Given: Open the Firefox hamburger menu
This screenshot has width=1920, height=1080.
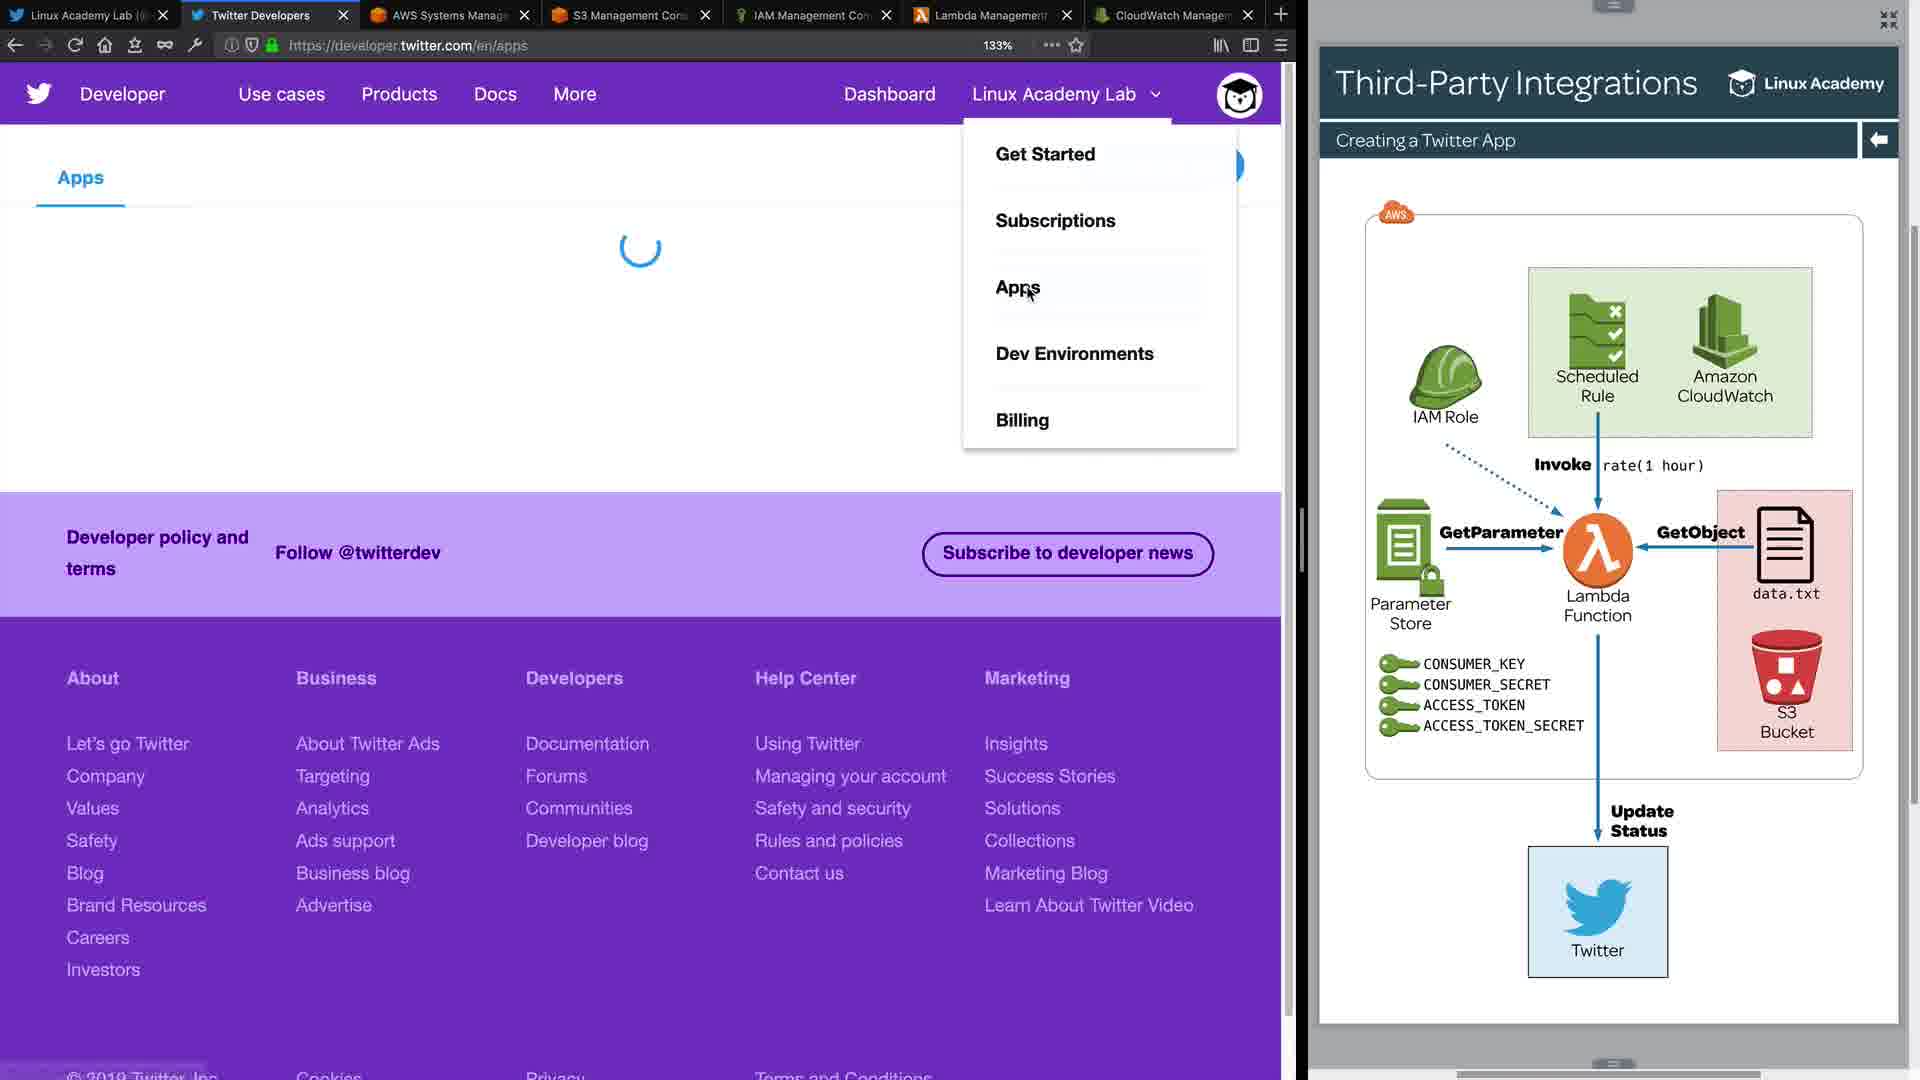Looking at the screenshot, I should (x=1280, y=45).
